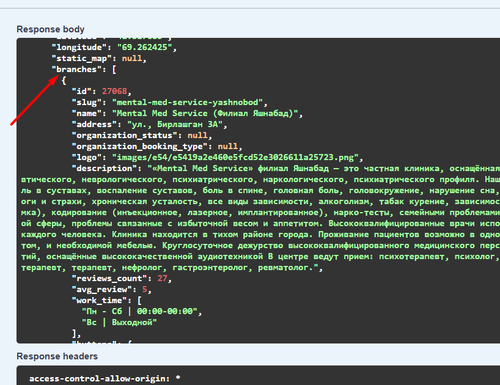Click the access-control-allow-origin header line
500x385 pixels.
pos(105,379)
